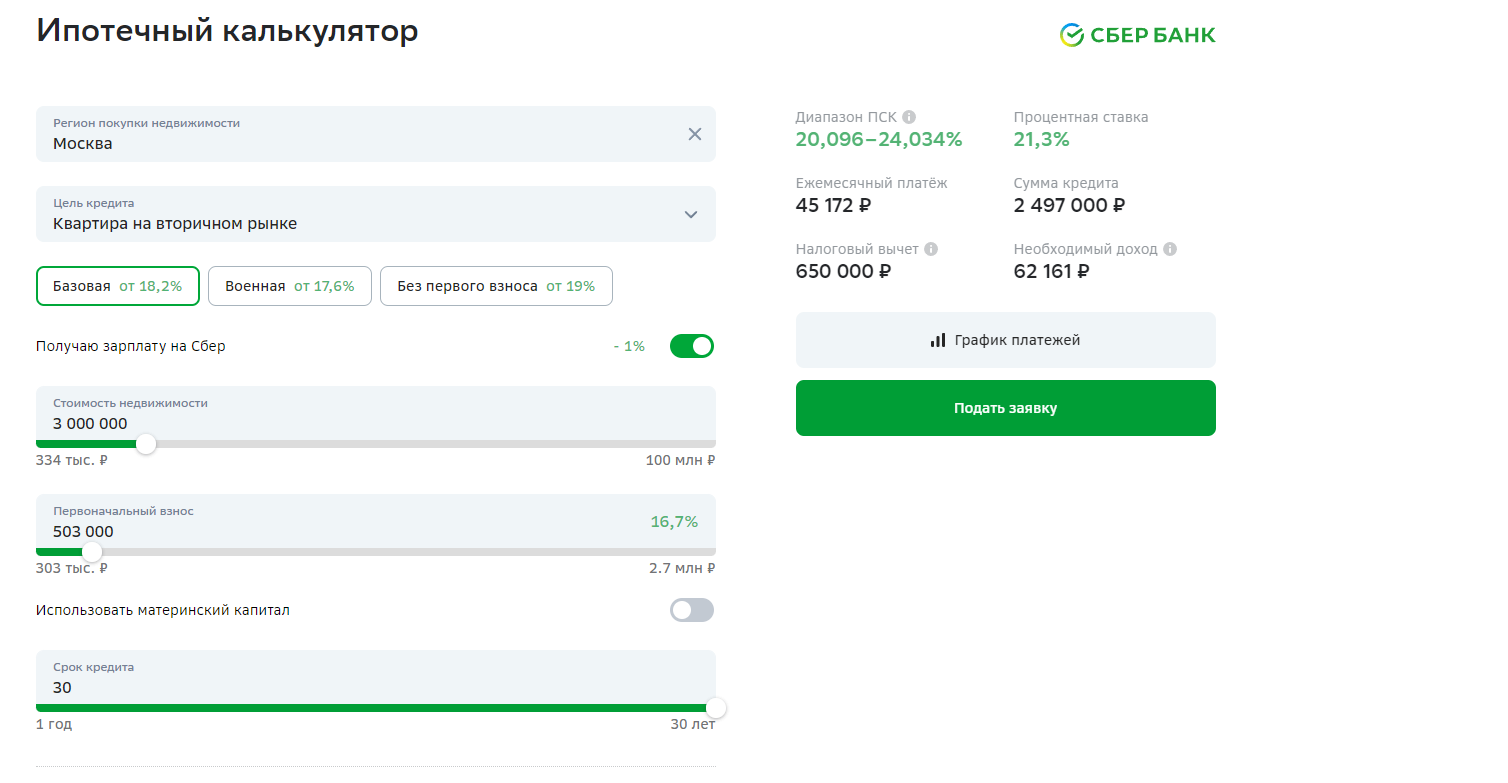Click the Первоначальный взнос slider handle
This screenshot has height=783, width=1508.
click(92, 552)
